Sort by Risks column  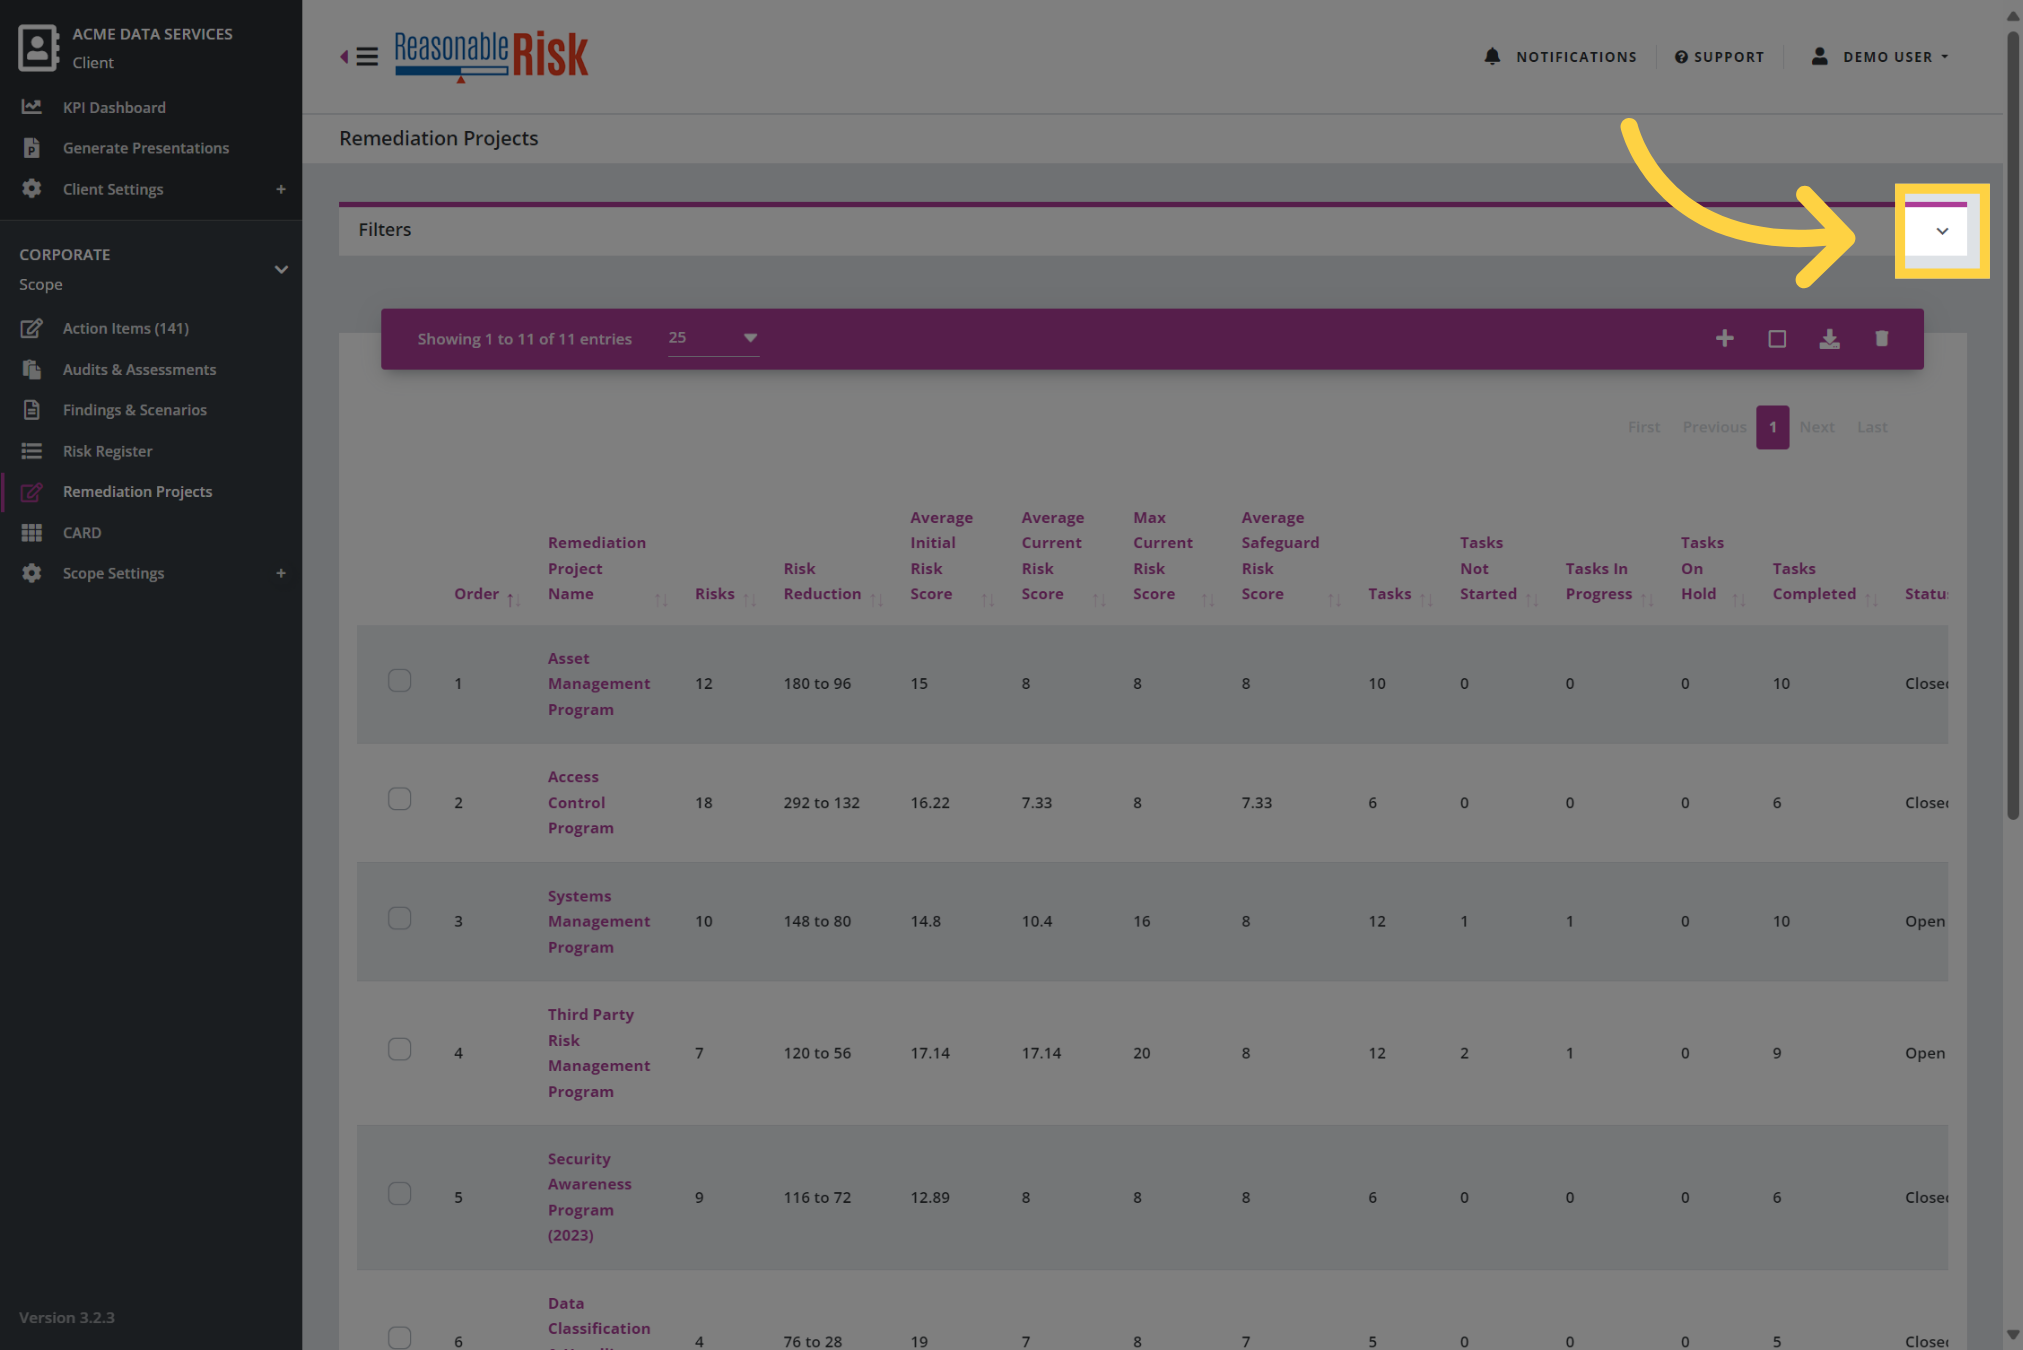pyautogui.click(x=725, y=594)
